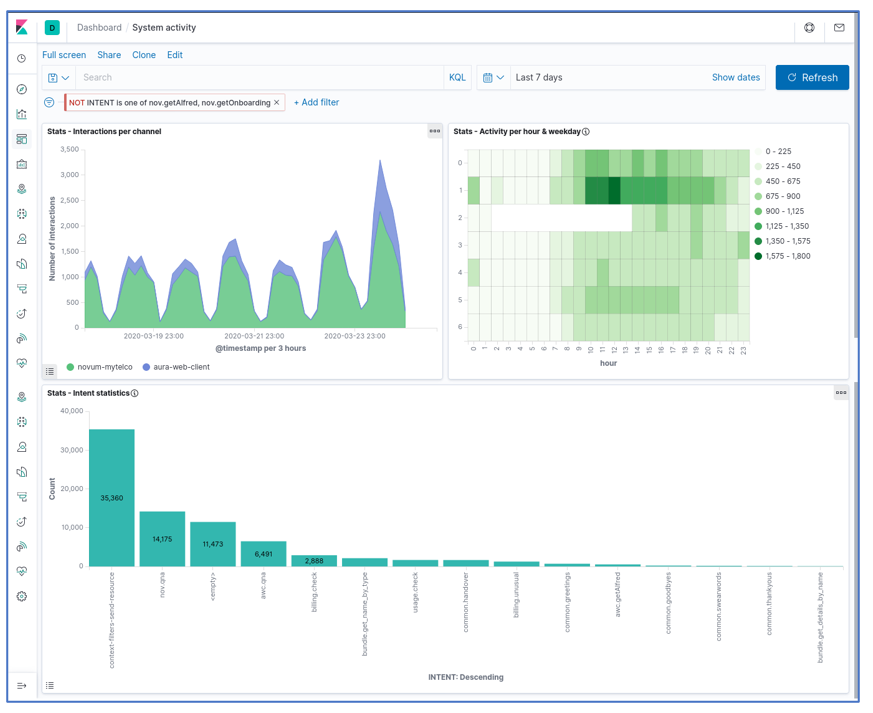Image resolution: width=873 pixels, height=713 pixels.
Task: Select the 225 - 450 heatmap legend
Action: click(x=778, y=166)
